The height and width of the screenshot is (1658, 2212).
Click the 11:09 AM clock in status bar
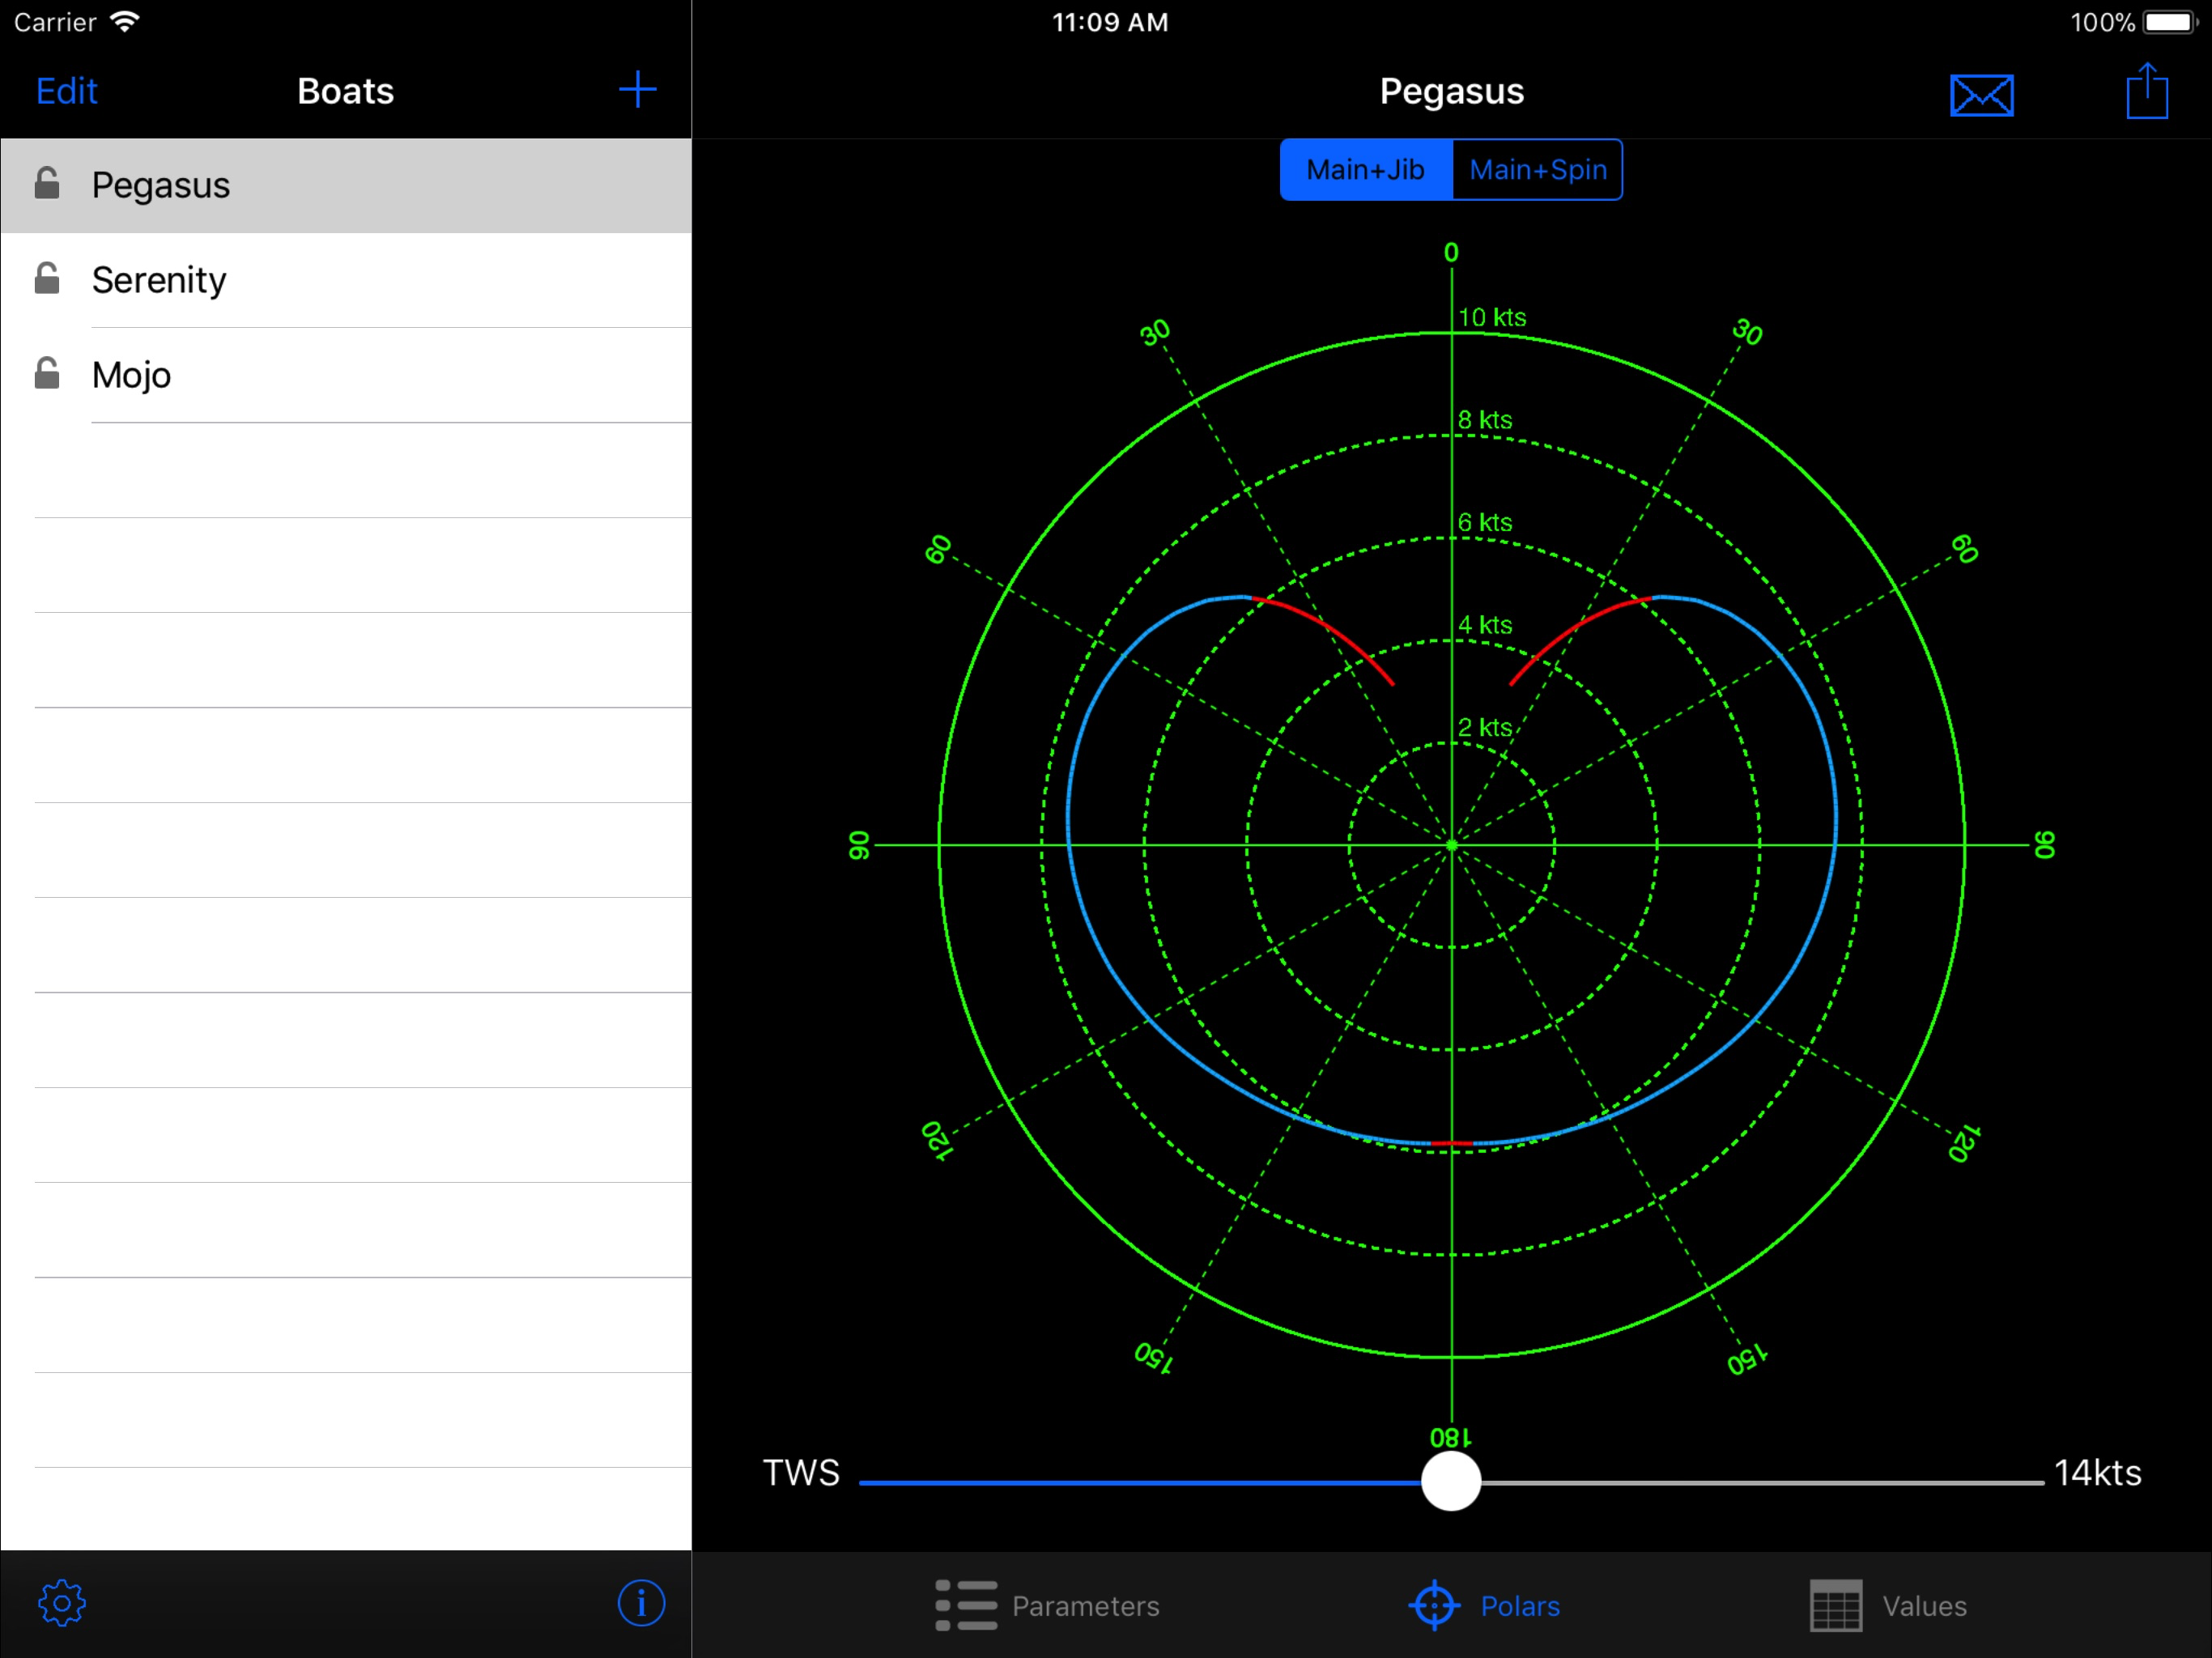click(x=1110, y=22)
